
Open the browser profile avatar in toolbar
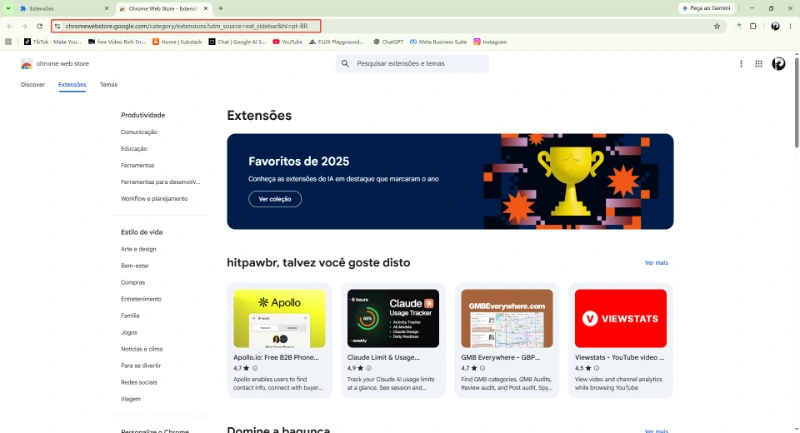click(775, 26)
